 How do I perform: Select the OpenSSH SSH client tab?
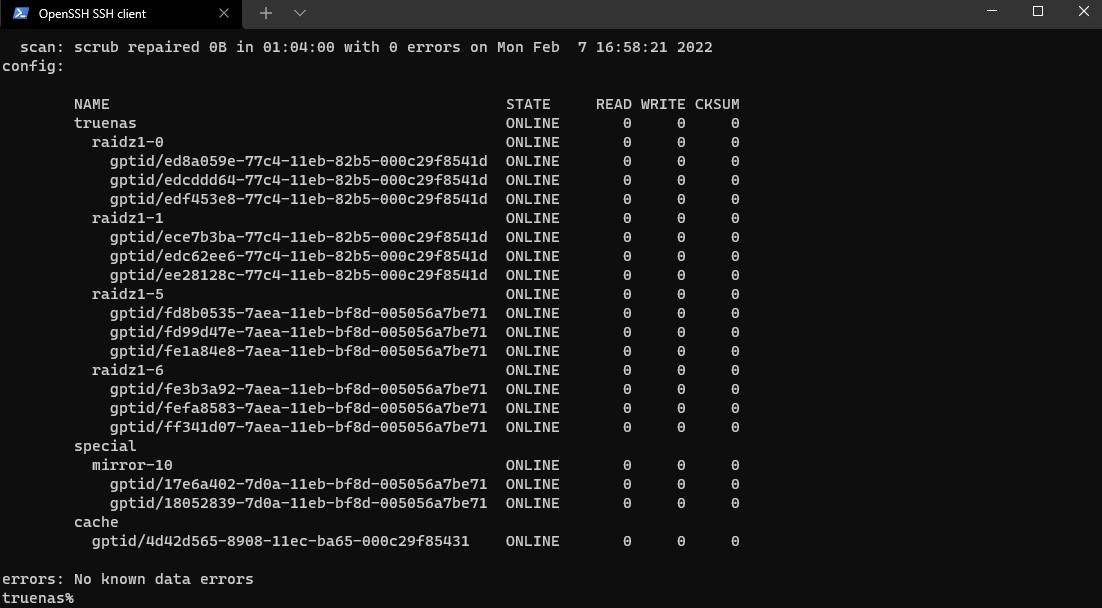tap(121, 14)
